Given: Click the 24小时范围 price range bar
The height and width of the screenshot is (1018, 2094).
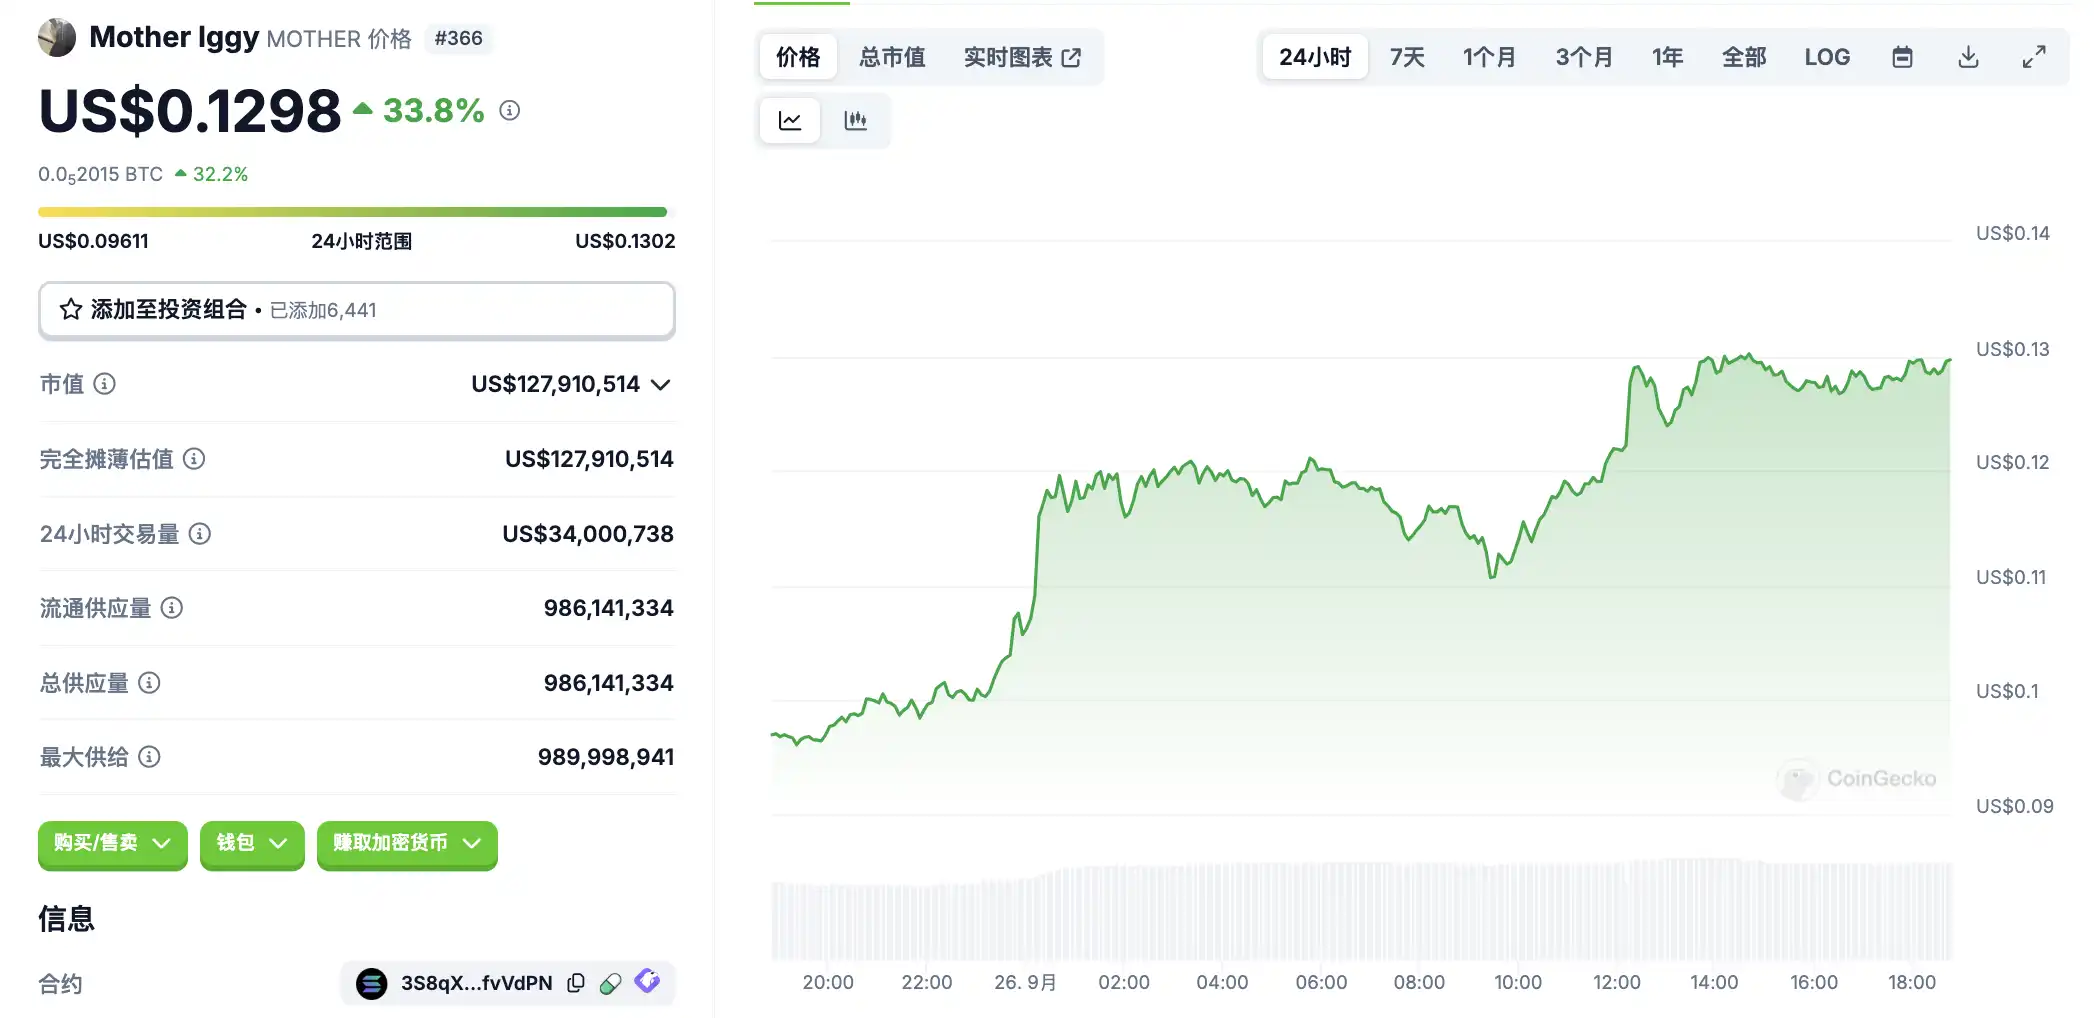Looking at the screenshot, I should pyautogui.click(x=352, y=212).
